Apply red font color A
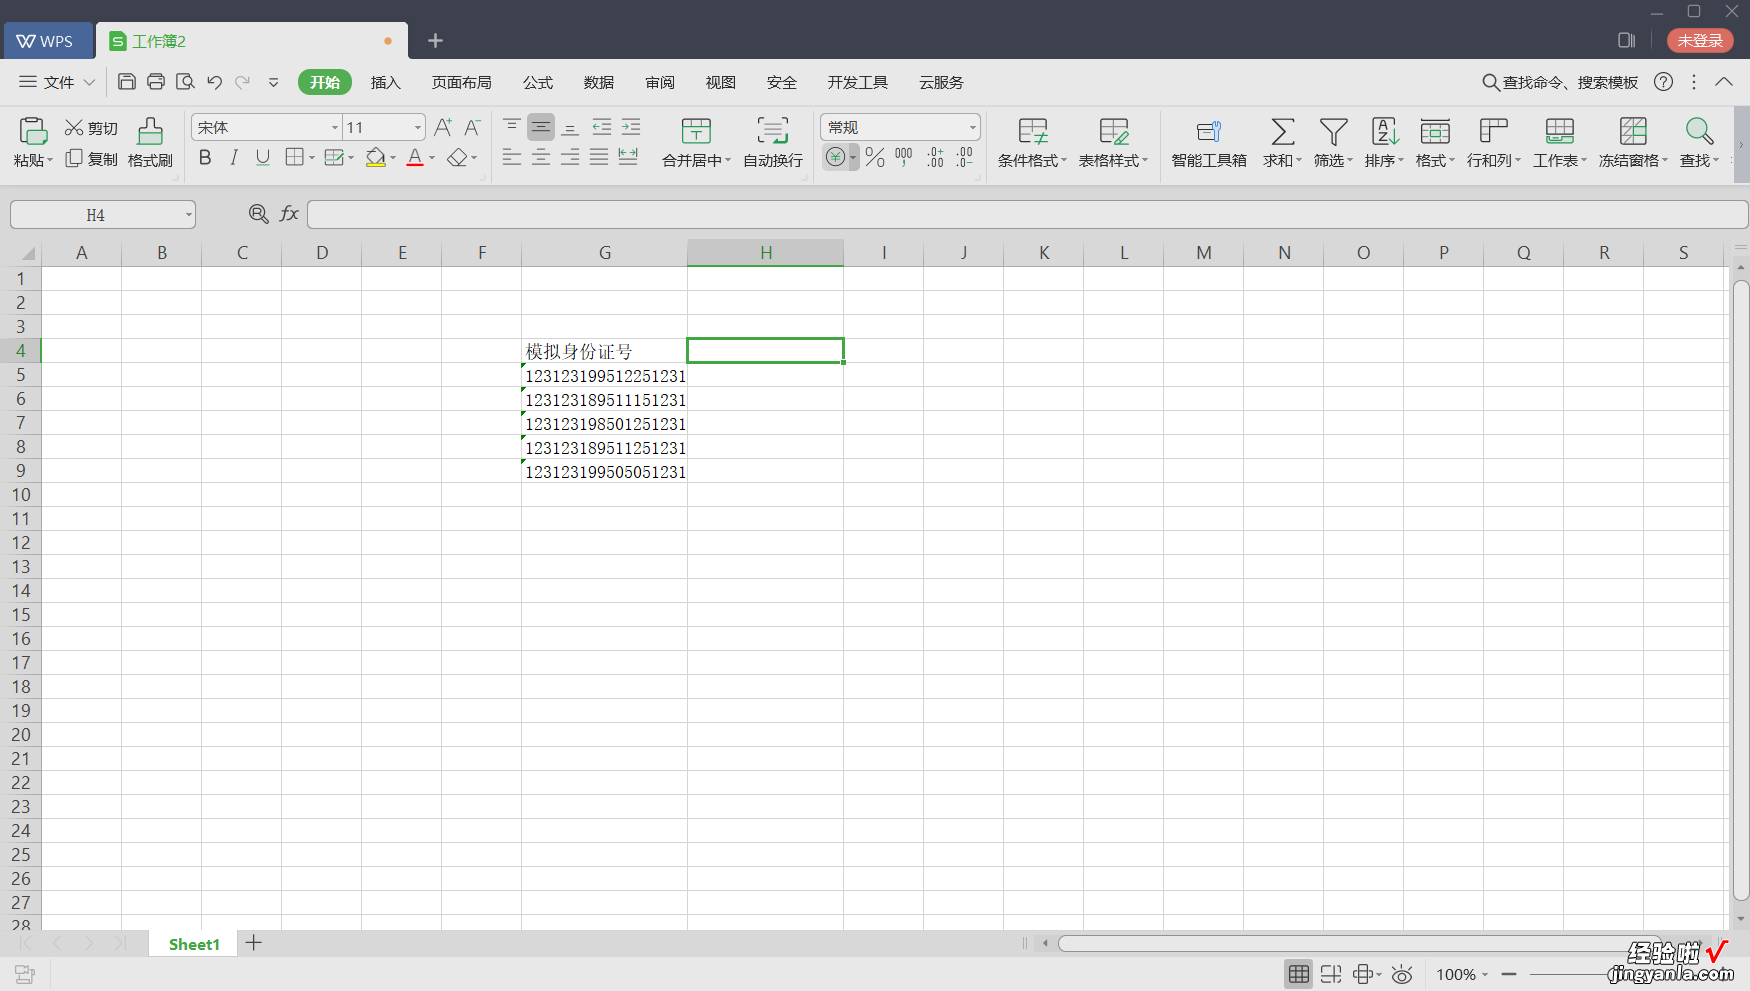This screenshot has height=991, width=1750. tap(415, 157)
